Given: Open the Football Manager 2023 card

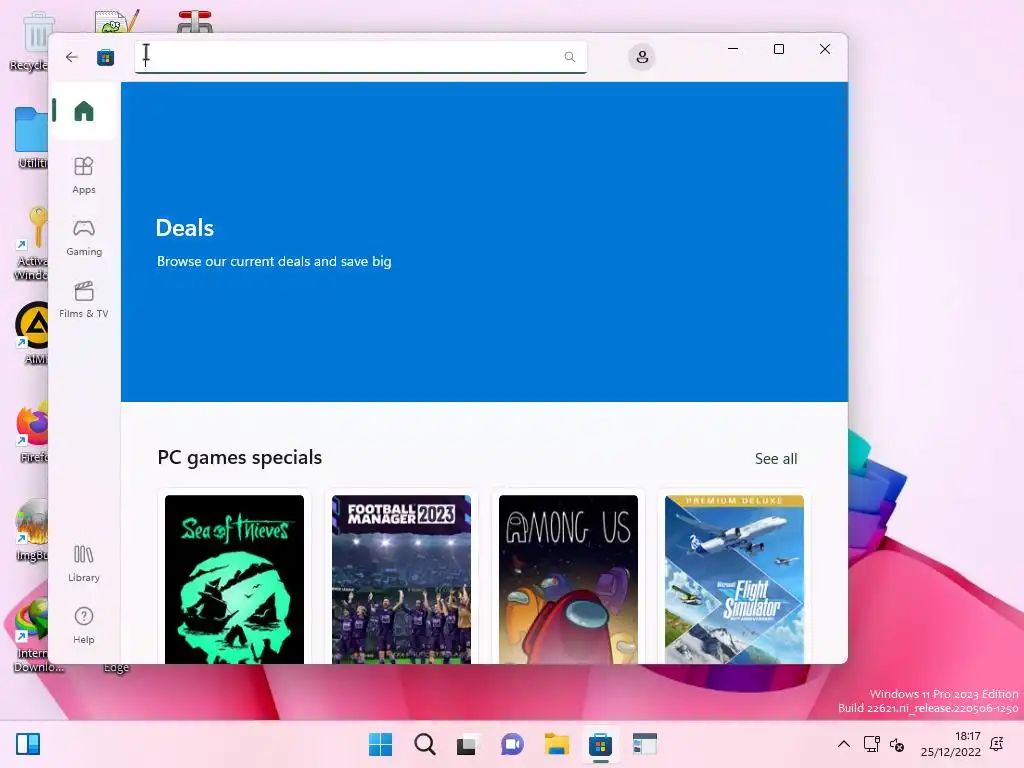Looking at the screenshot, I should click(x=401, y=578).
